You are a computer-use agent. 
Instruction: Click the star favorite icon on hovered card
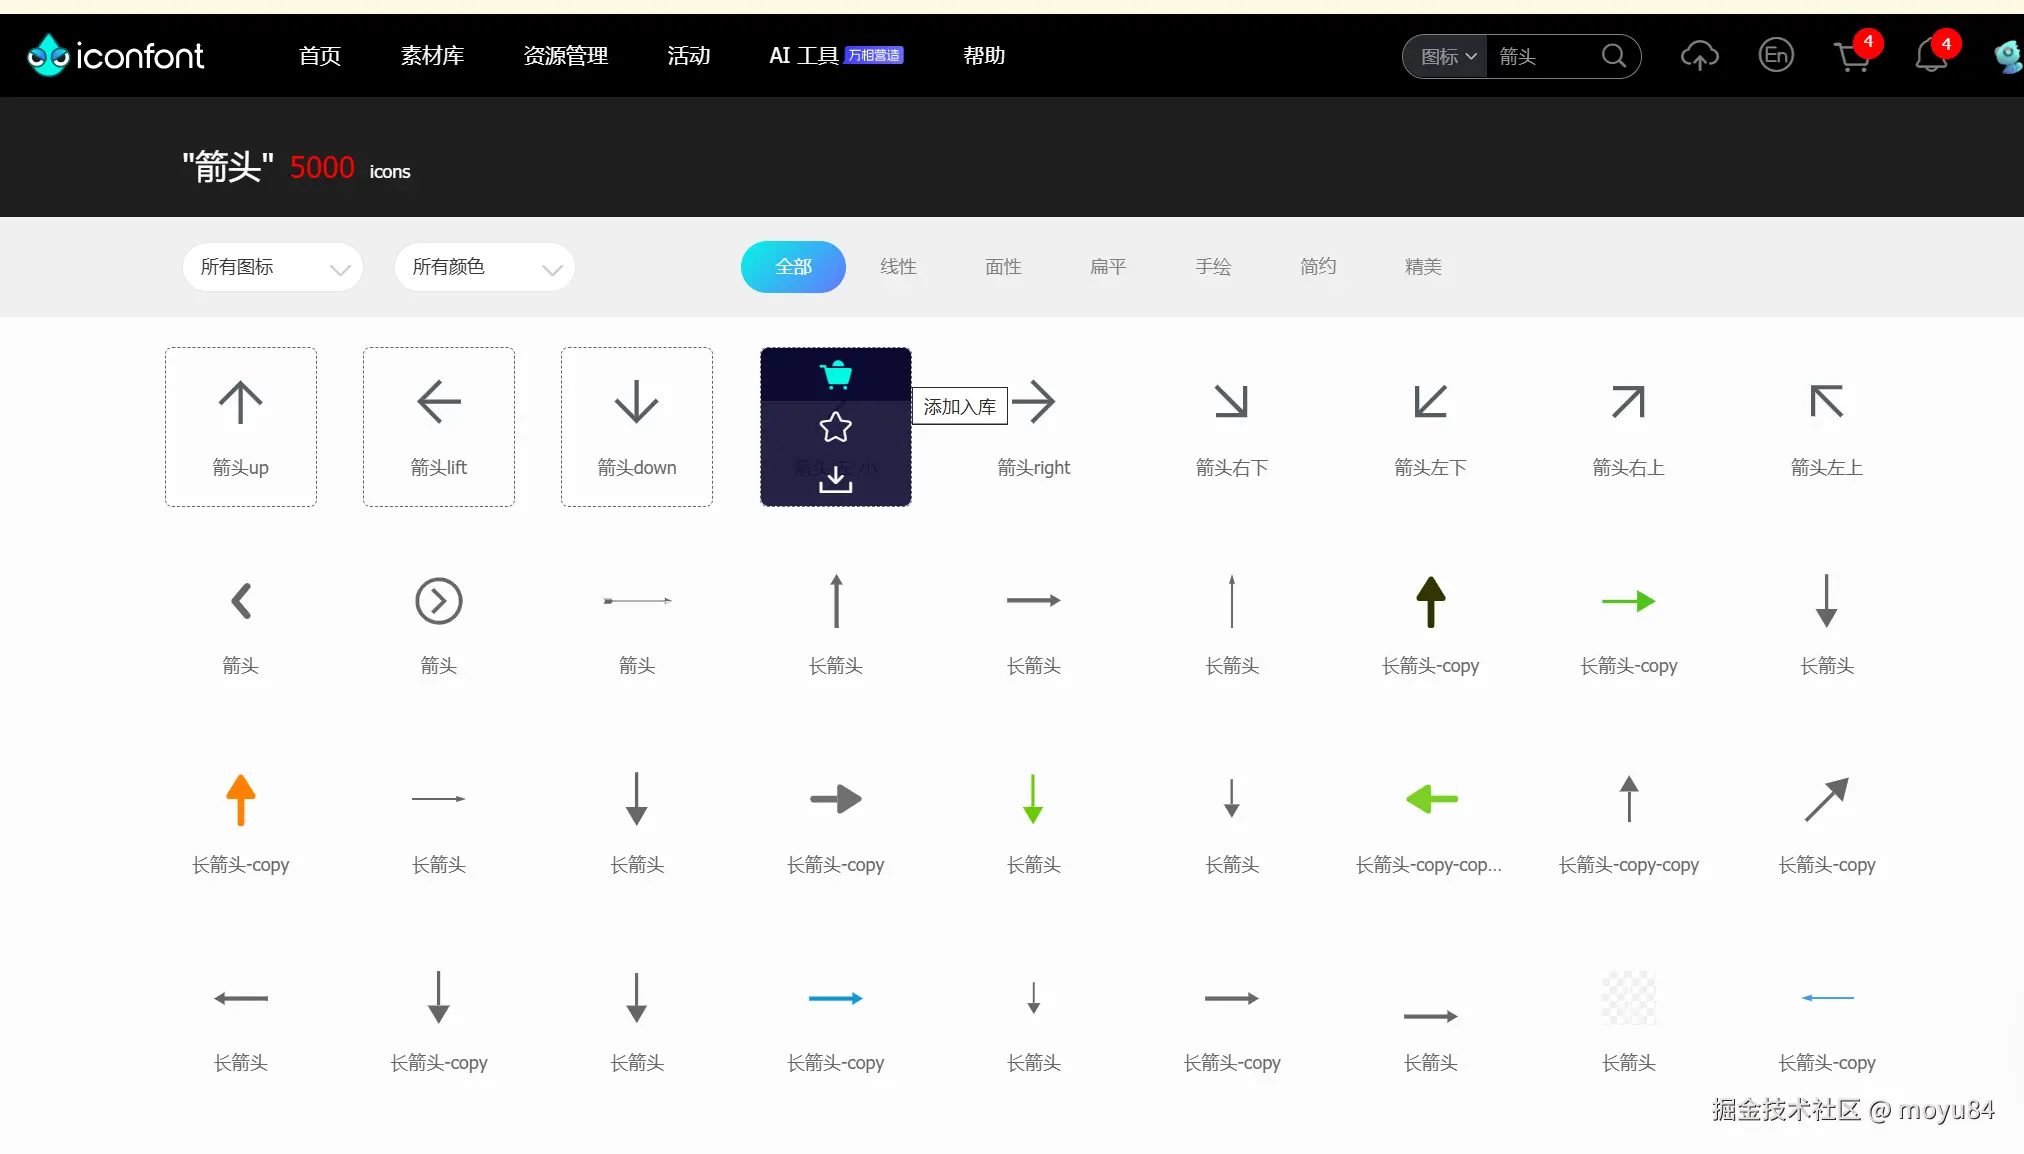coord(835,428)
